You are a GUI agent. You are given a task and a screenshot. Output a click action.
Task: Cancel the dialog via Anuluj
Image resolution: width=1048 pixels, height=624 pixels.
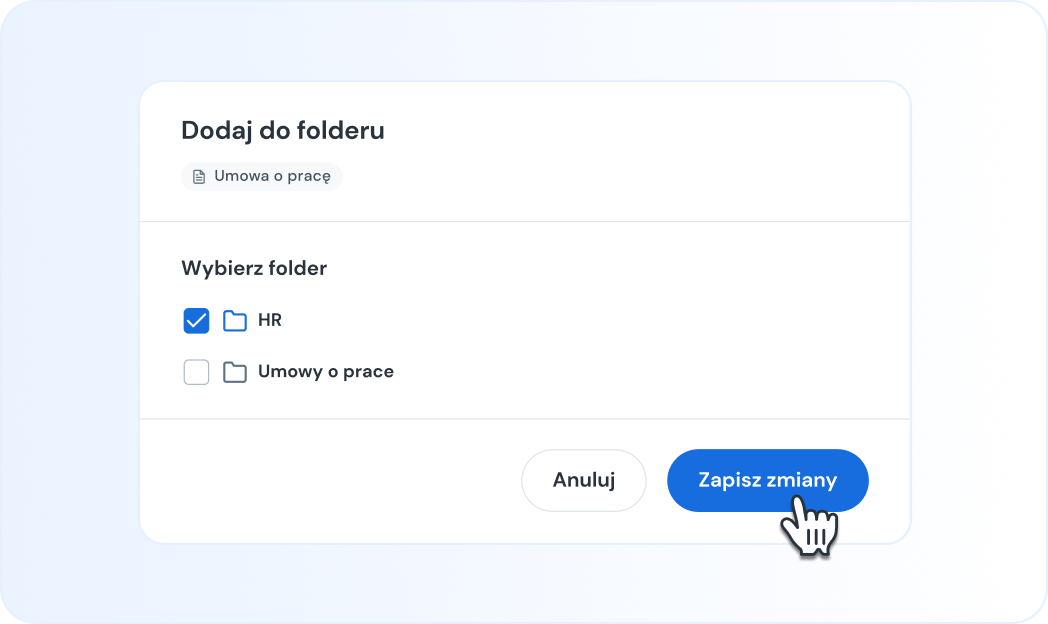(584, 480)
